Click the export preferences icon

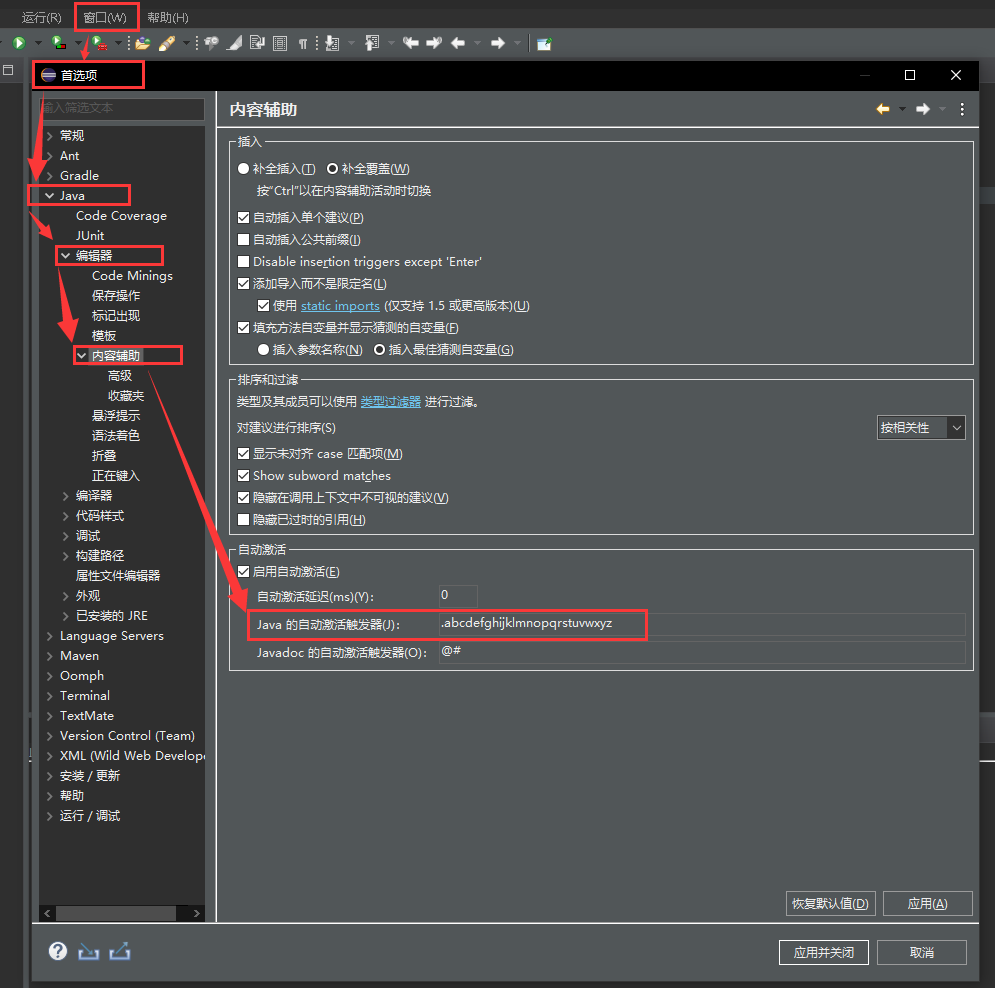point(120,951)
